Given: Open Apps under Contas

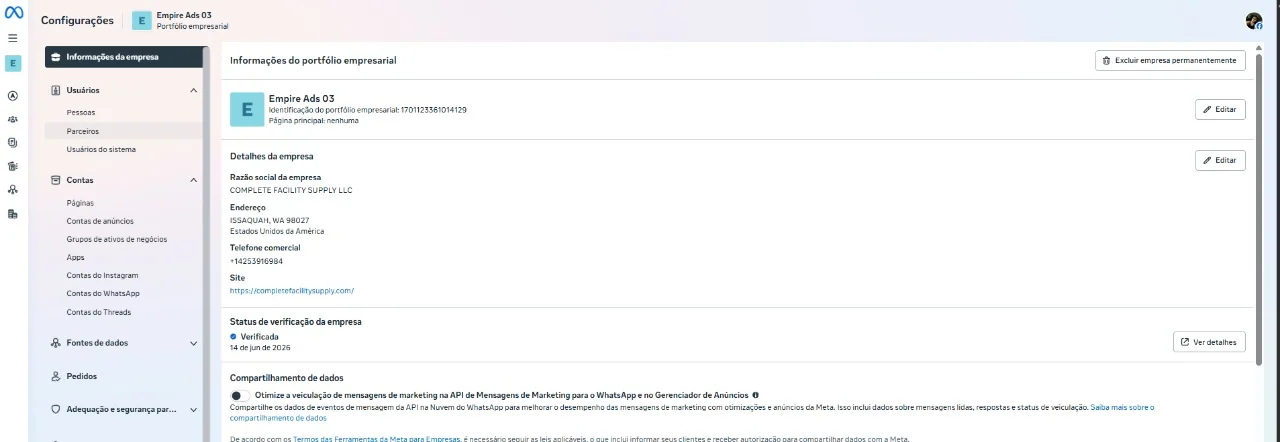Looking at the screenshot, I should [75, 257].
